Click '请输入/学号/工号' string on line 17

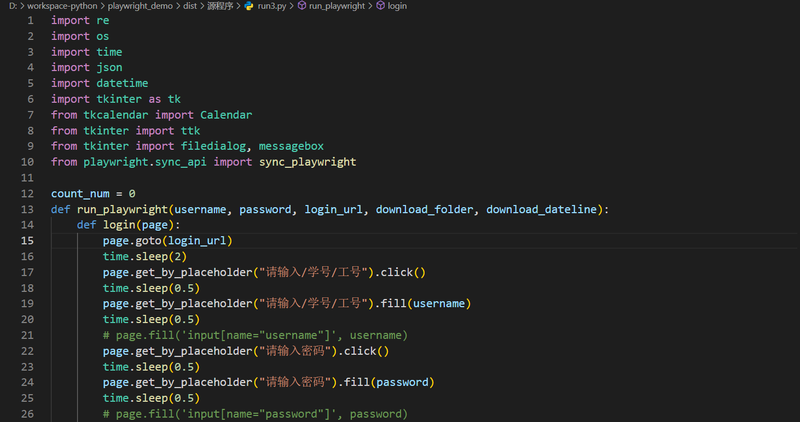point(313,272)
